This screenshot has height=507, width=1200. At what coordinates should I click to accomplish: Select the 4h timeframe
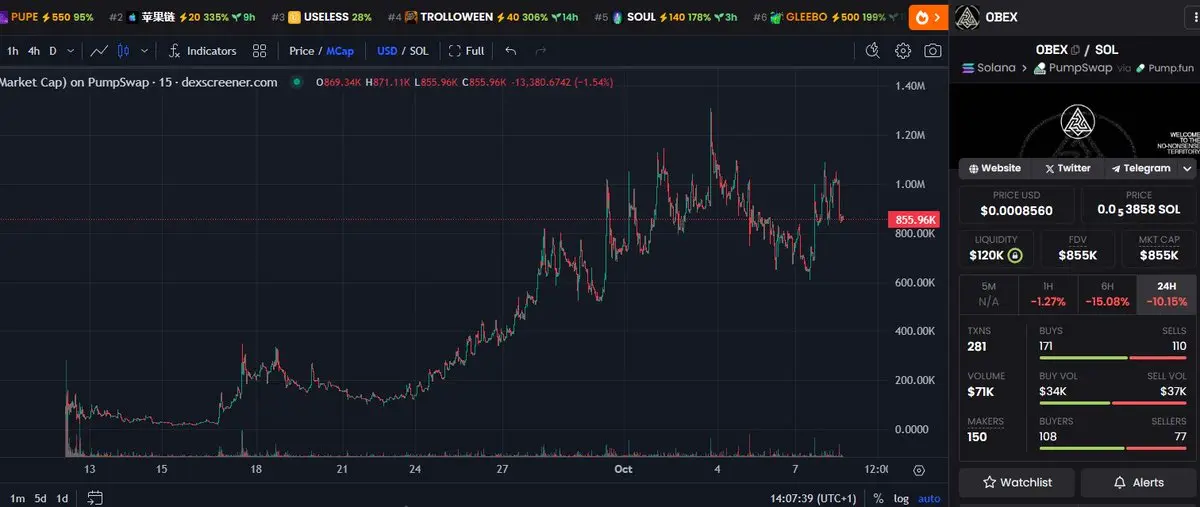click(34, 51)
